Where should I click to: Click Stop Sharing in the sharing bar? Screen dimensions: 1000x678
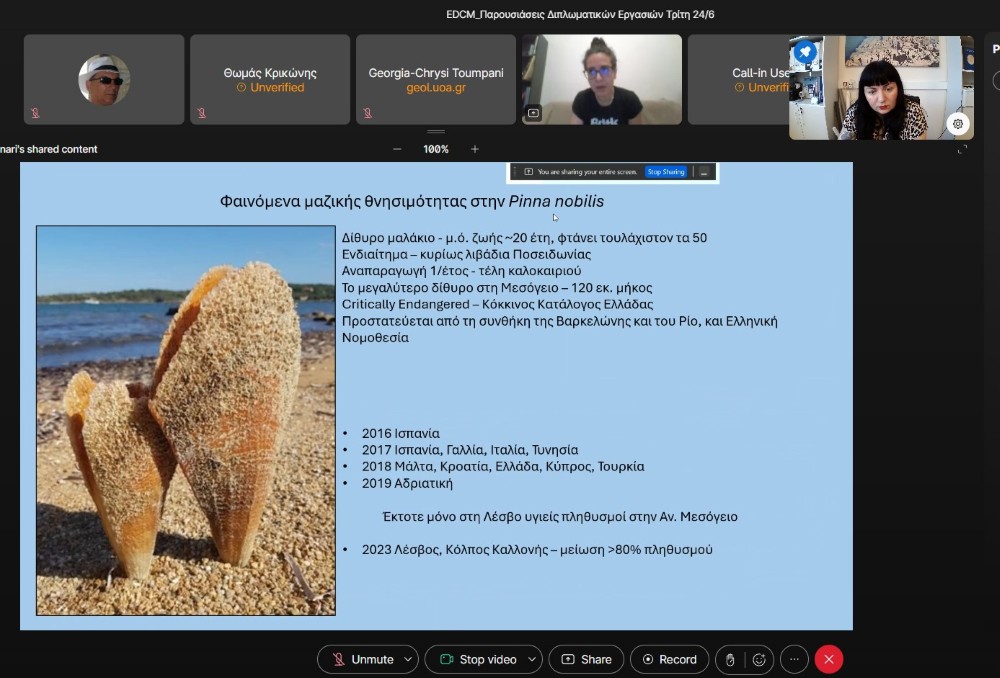pos(666,172)
